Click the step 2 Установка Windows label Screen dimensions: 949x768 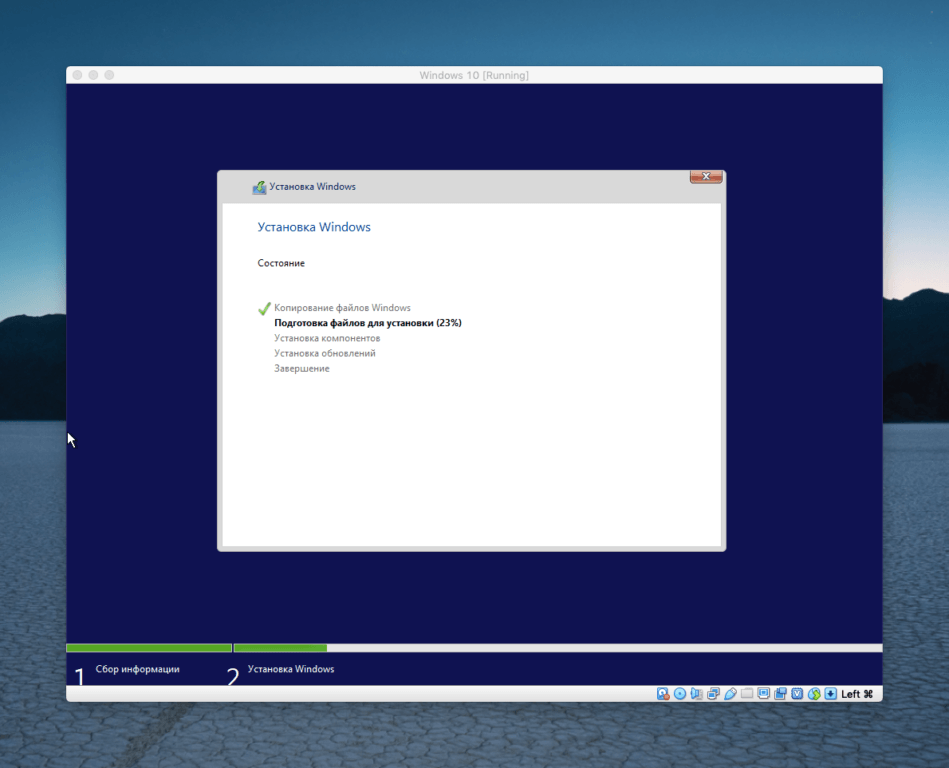[291, 669]
